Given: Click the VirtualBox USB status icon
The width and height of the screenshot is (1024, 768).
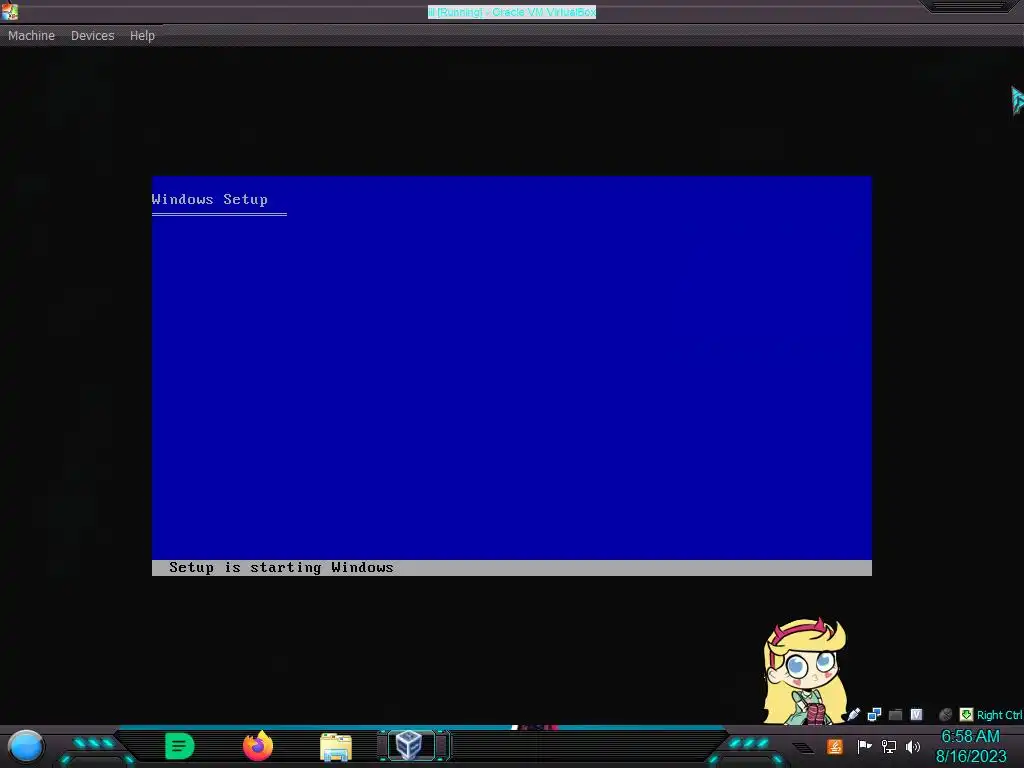Looking at the screenshot, I should click(854, 714).
